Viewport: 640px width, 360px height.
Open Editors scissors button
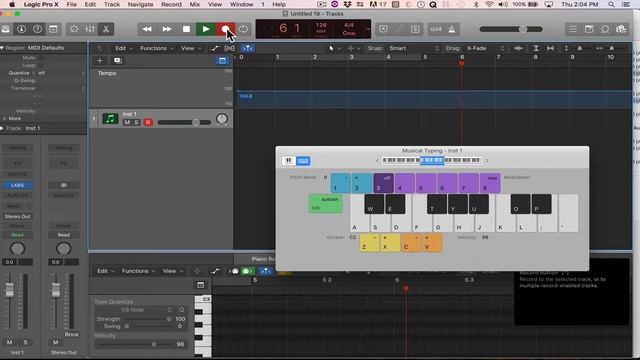pos(106,29)
